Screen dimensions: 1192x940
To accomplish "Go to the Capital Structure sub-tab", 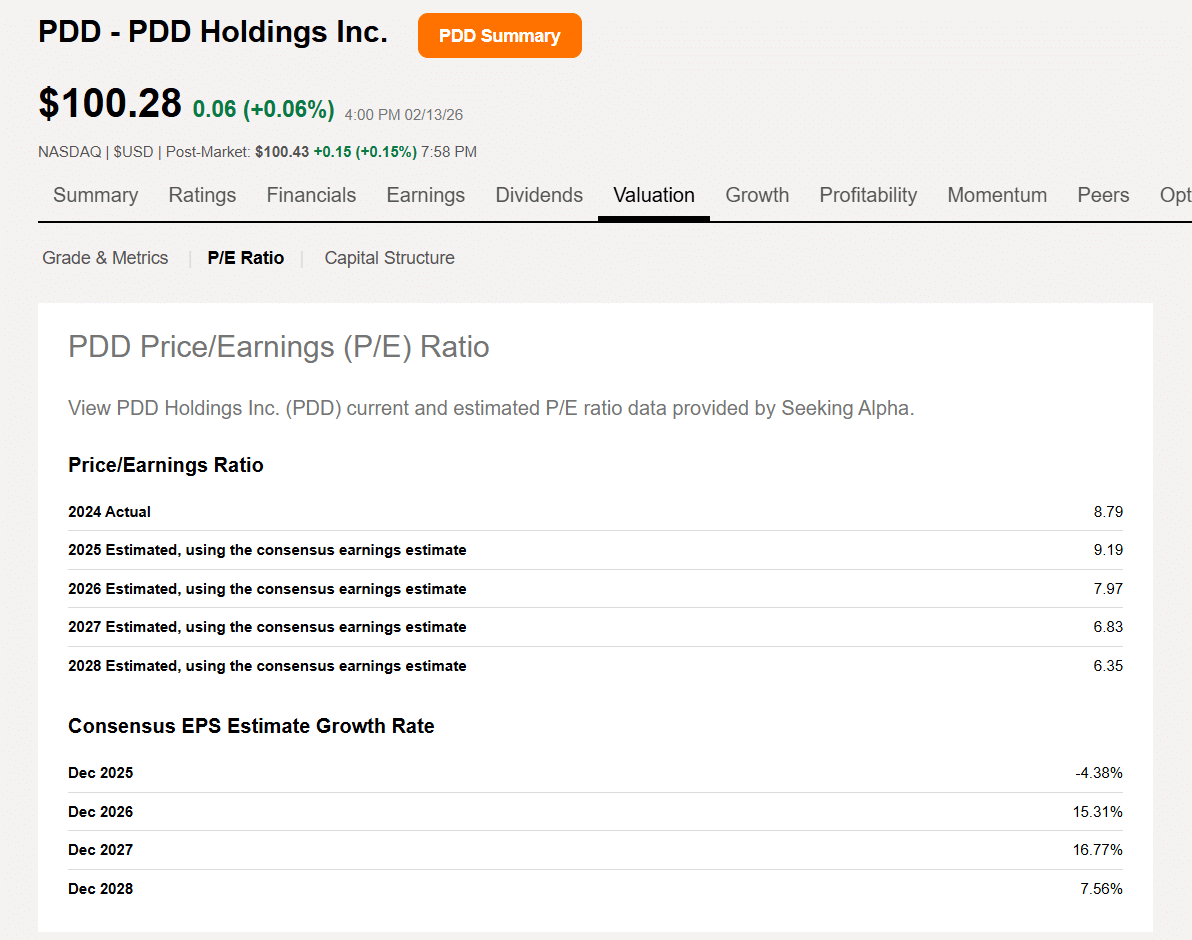I will click(389, 258).
